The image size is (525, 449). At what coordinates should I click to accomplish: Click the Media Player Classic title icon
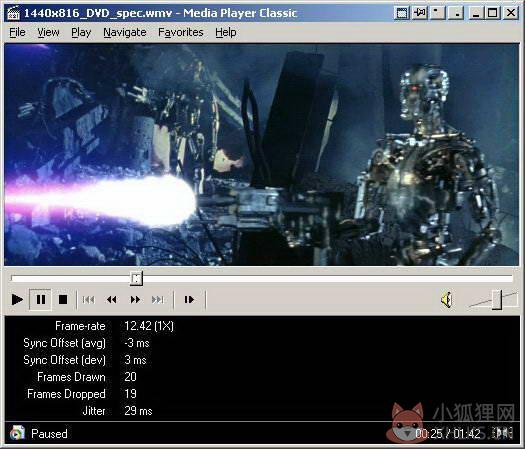point(14,13)
